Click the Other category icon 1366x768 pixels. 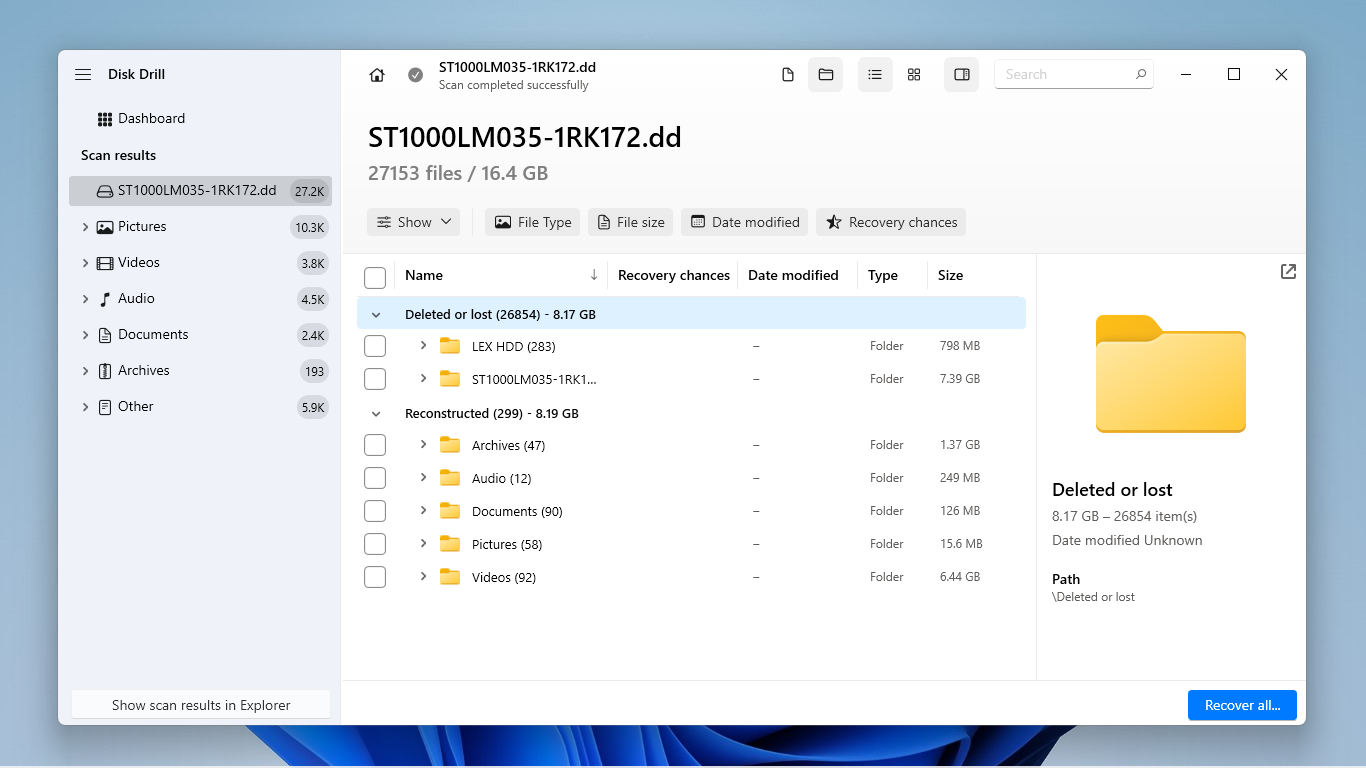pos(105,407)
